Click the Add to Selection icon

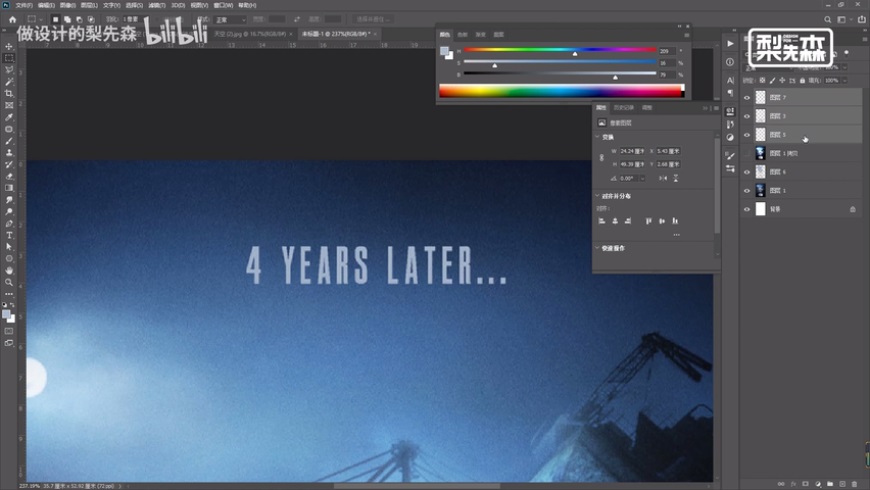[x=67, y=19]
